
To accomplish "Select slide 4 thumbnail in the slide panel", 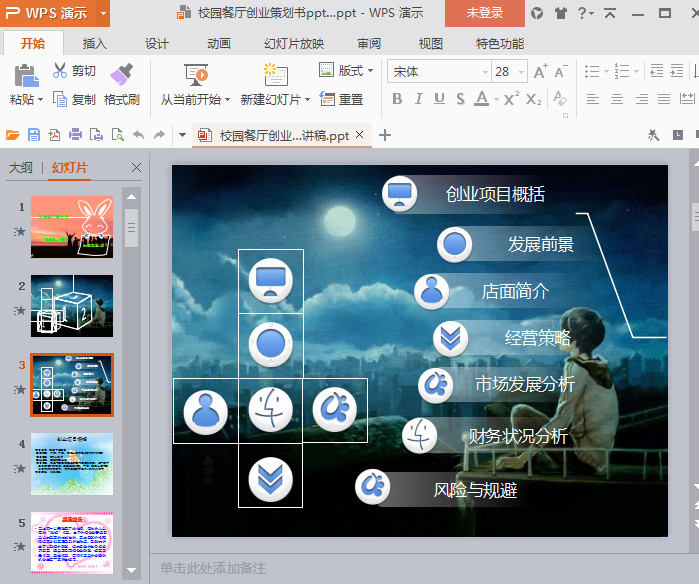I will 72,463.
